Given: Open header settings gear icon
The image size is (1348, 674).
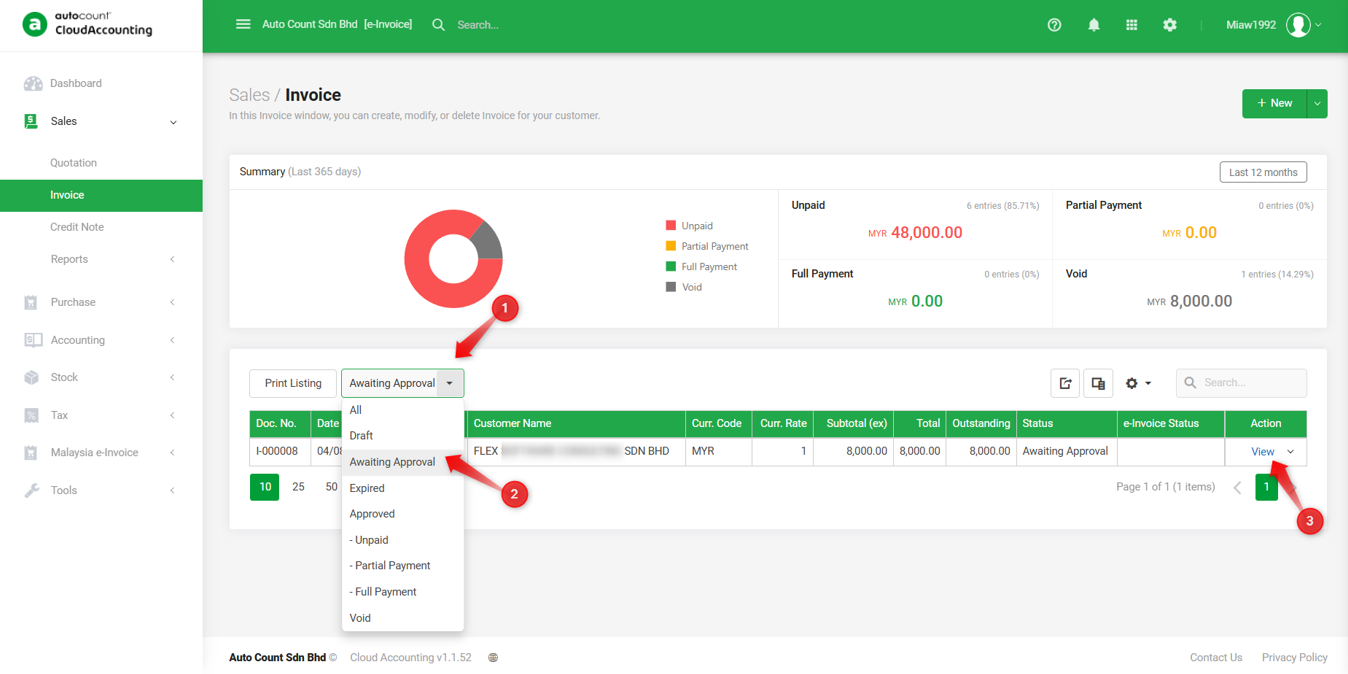Looking at the screenshot, I should tap(1170, 25).
